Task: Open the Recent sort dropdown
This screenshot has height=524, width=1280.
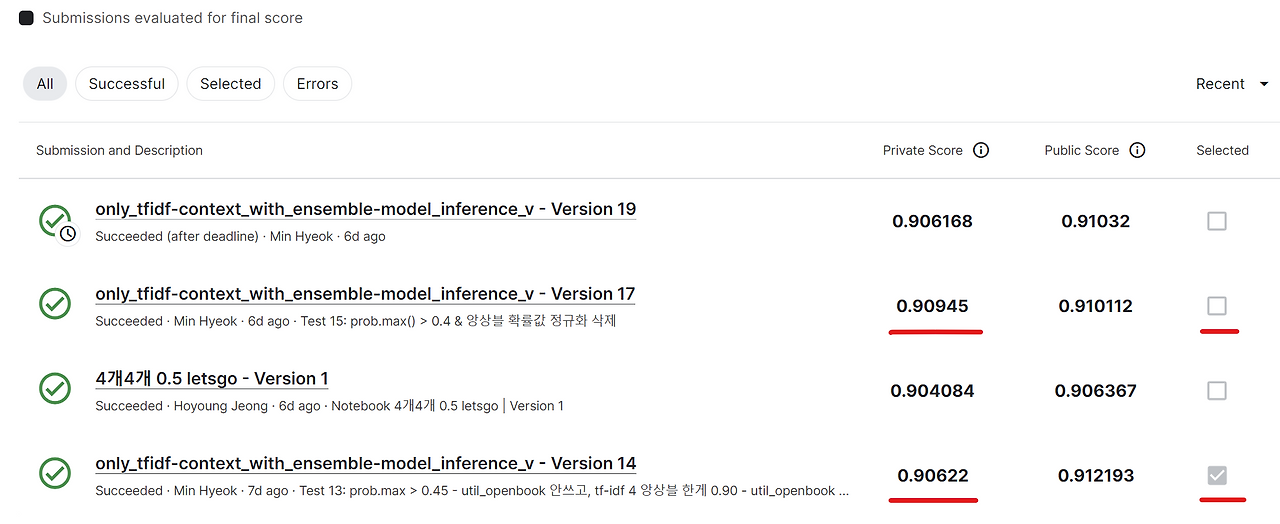Action: pyautogui.click(x=1231, y=84)
